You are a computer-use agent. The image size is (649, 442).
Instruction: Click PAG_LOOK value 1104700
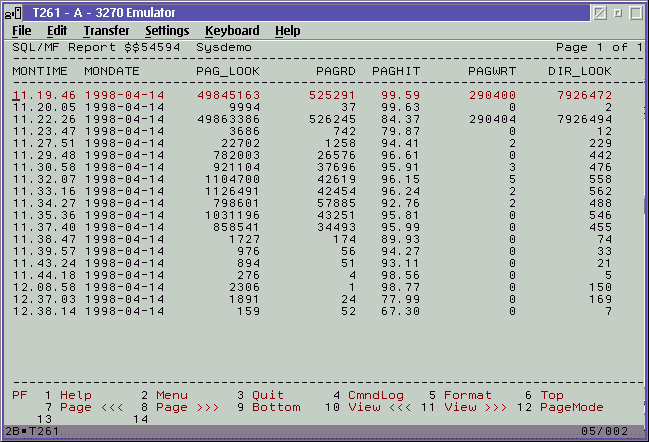(233, 179)
